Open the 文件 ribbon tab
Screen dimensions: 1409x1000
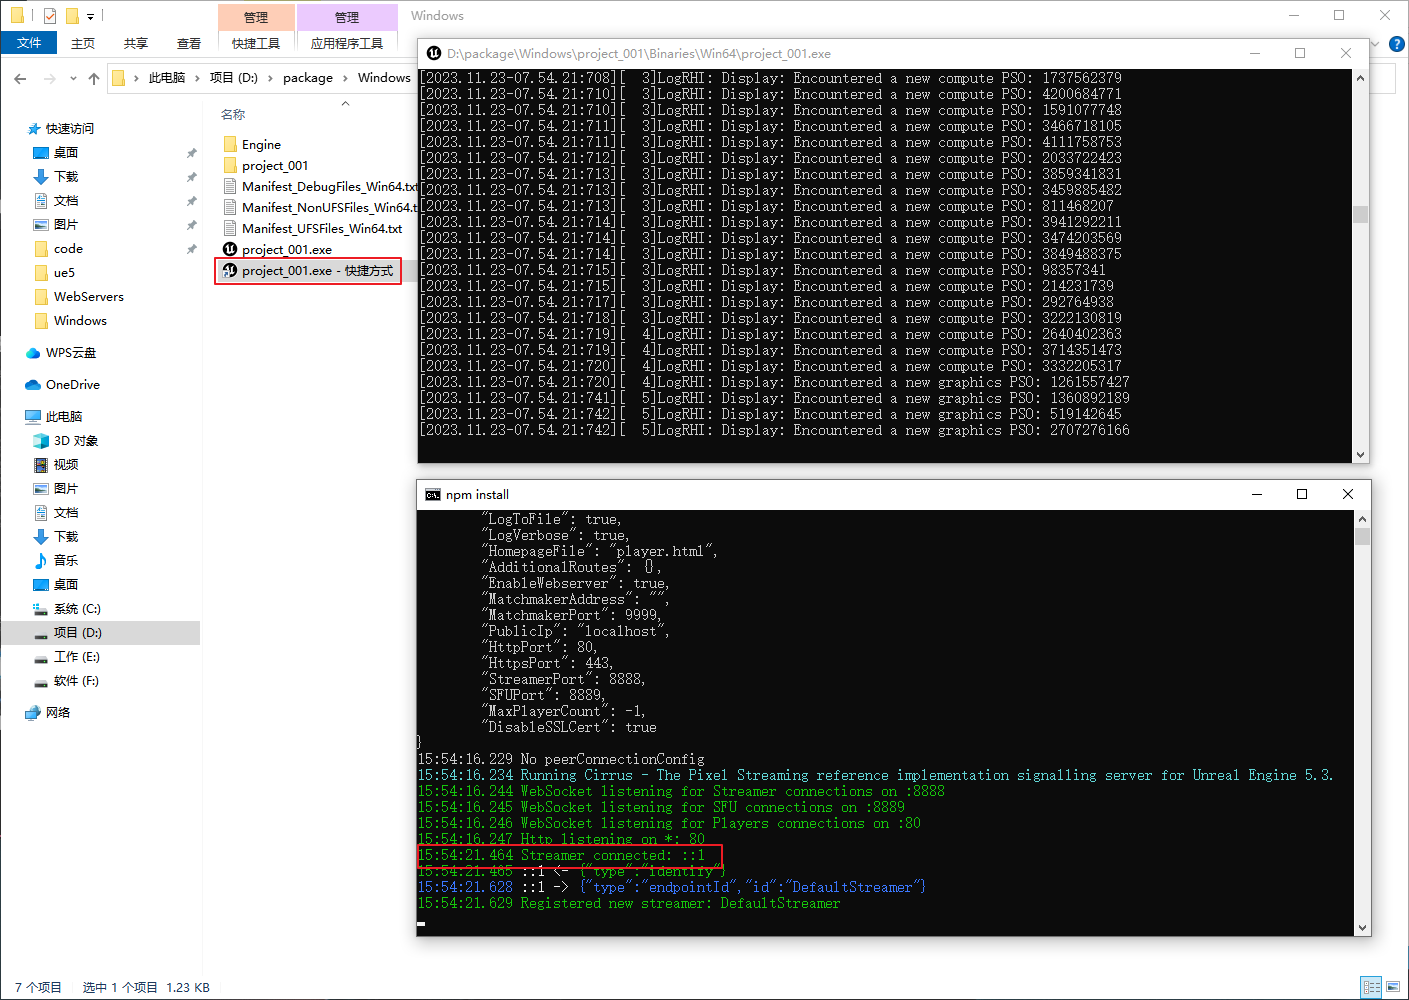29,43
